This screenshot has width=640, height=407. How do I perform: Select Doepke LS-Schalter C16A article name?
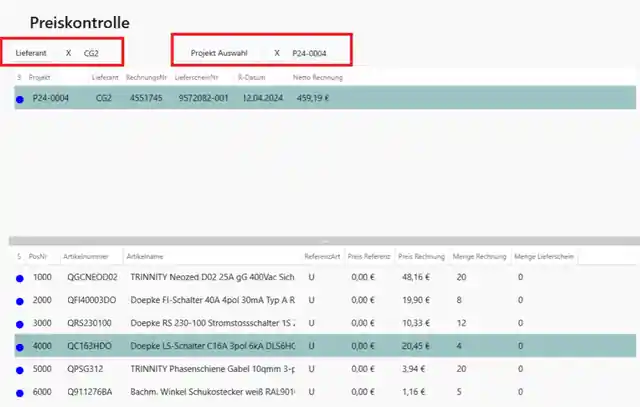tap(213, 346)
